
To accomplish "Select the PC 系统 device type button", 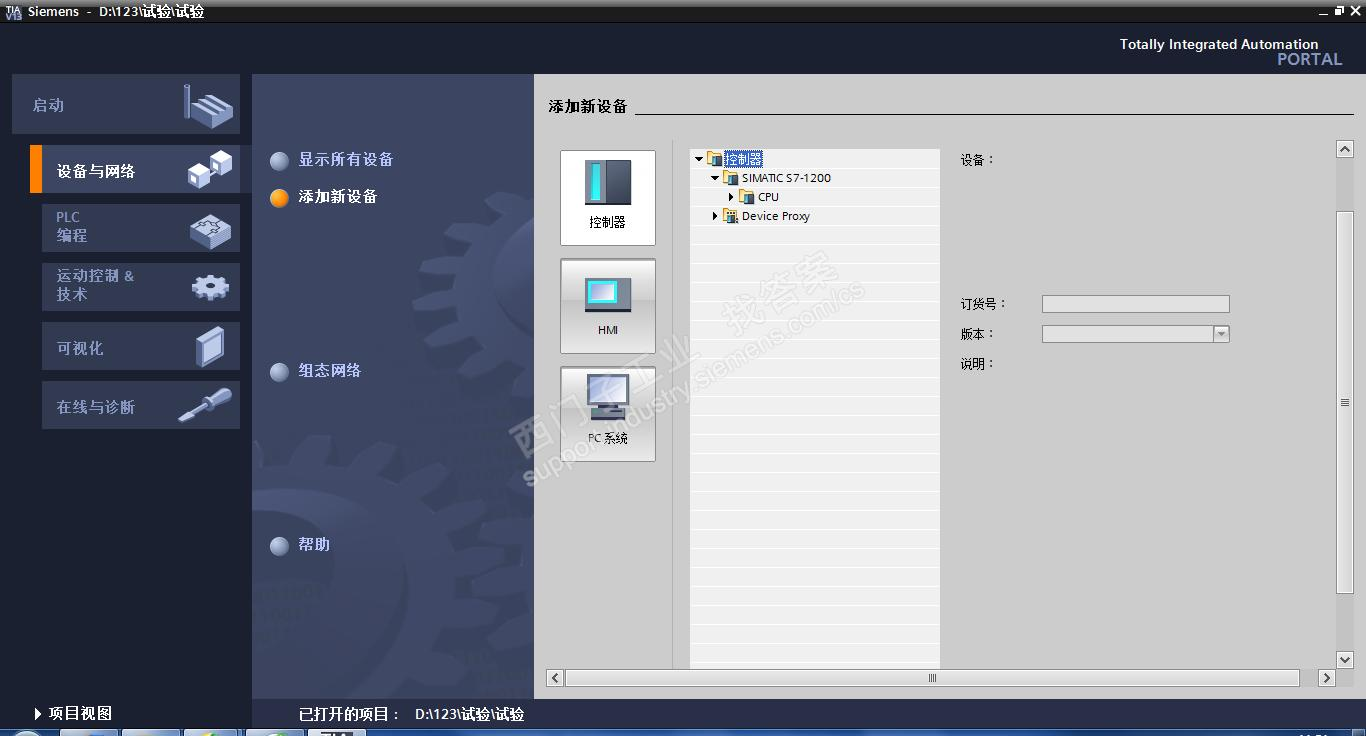I will tap(608, 414).
